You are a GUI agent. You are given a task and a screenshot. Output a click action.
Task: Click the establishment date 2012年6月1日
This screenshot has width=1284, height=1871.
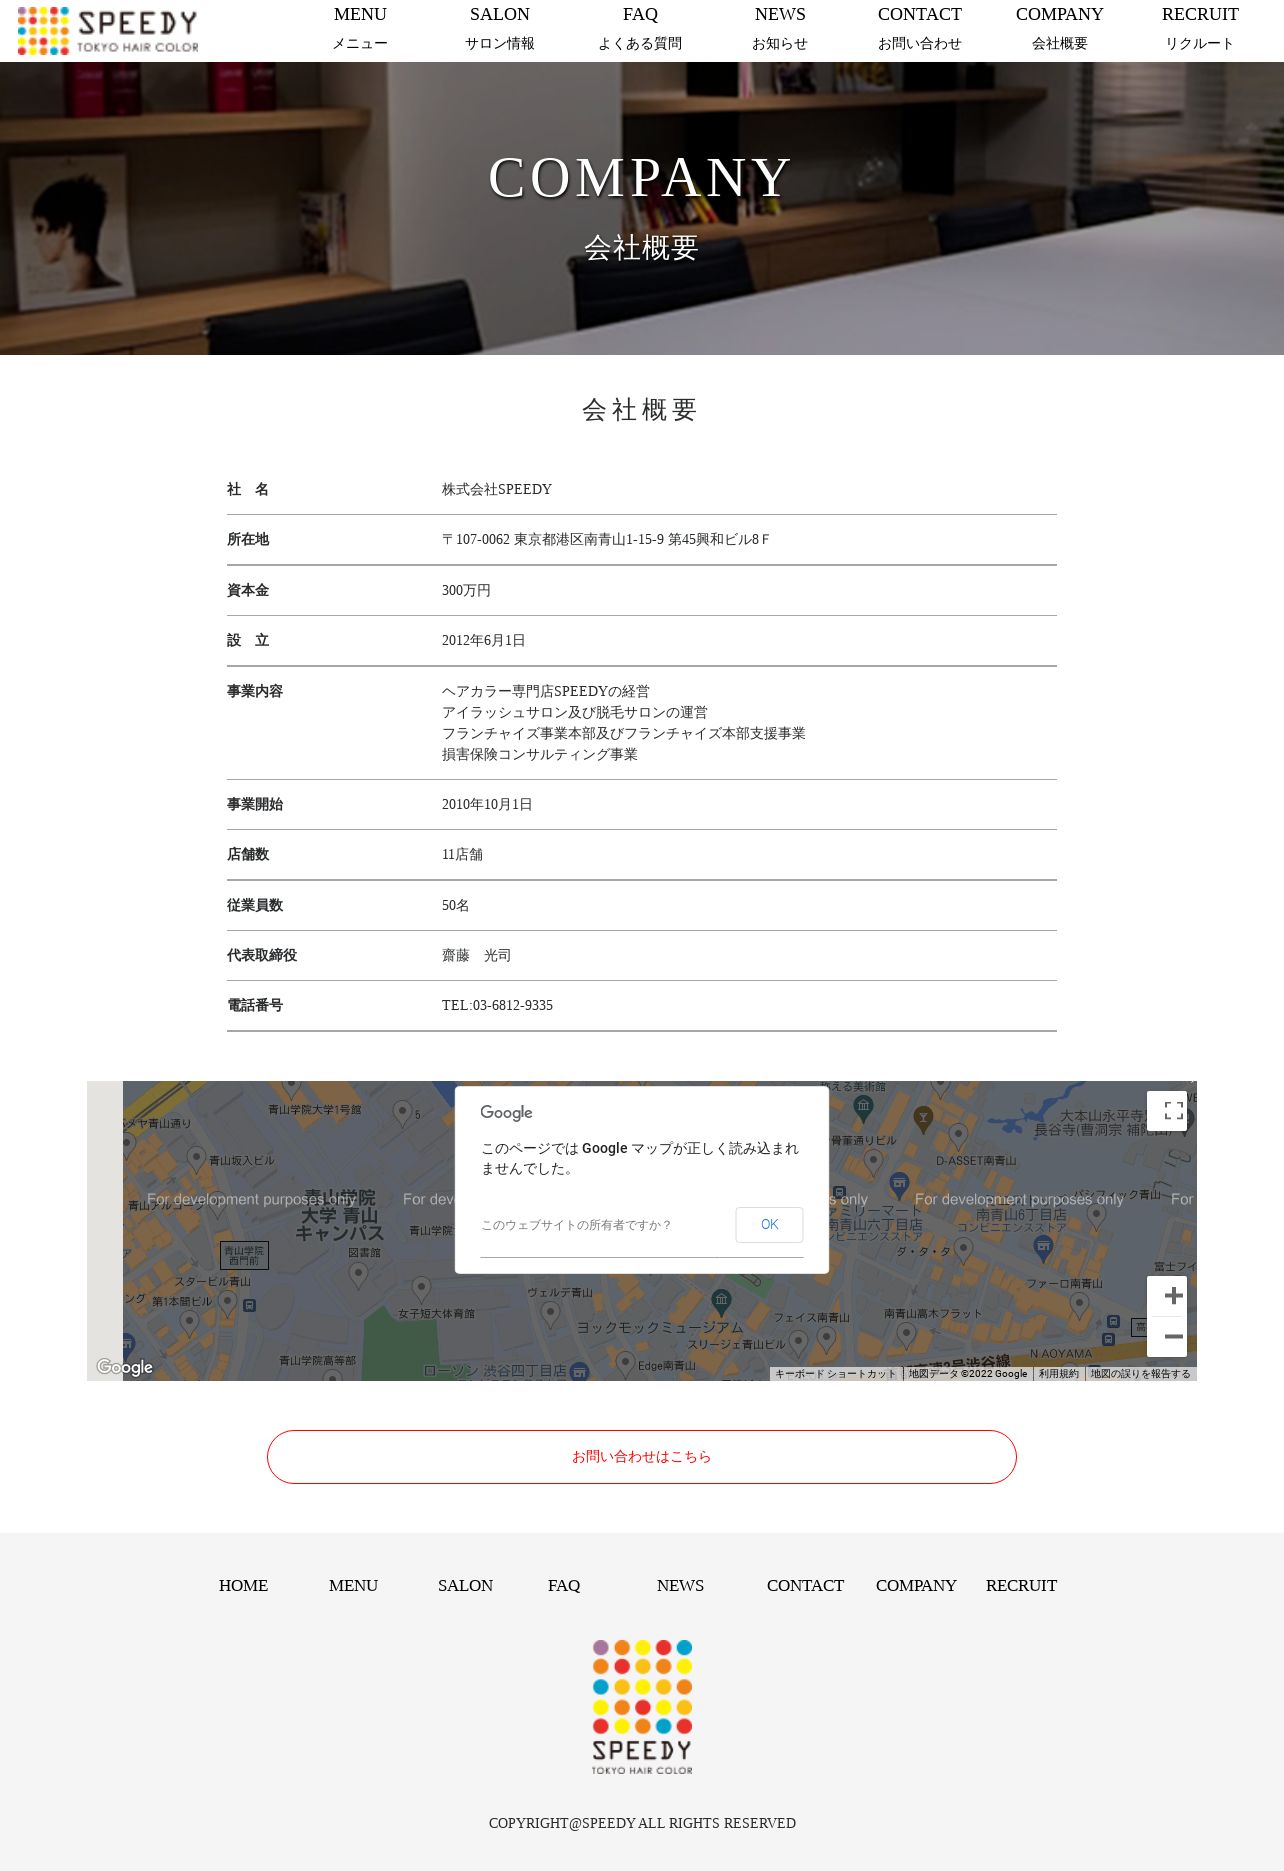tap(483, 640)
